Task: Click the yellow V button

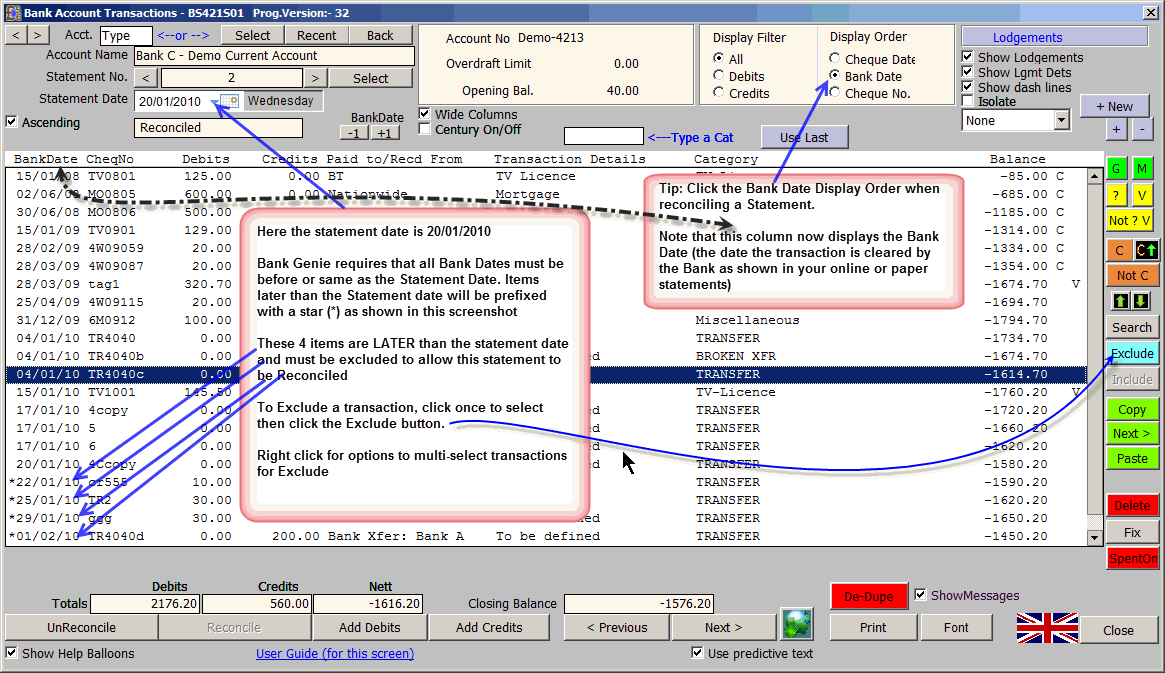Action: pyautogui.click(x=1142, y=195)
